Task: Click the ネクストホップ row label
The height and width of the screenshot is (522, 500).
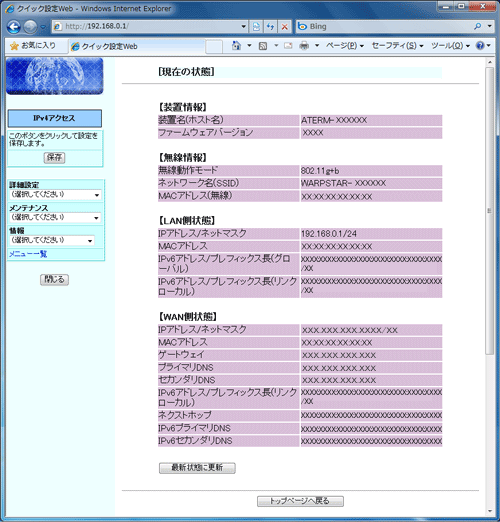Action: 185,415
